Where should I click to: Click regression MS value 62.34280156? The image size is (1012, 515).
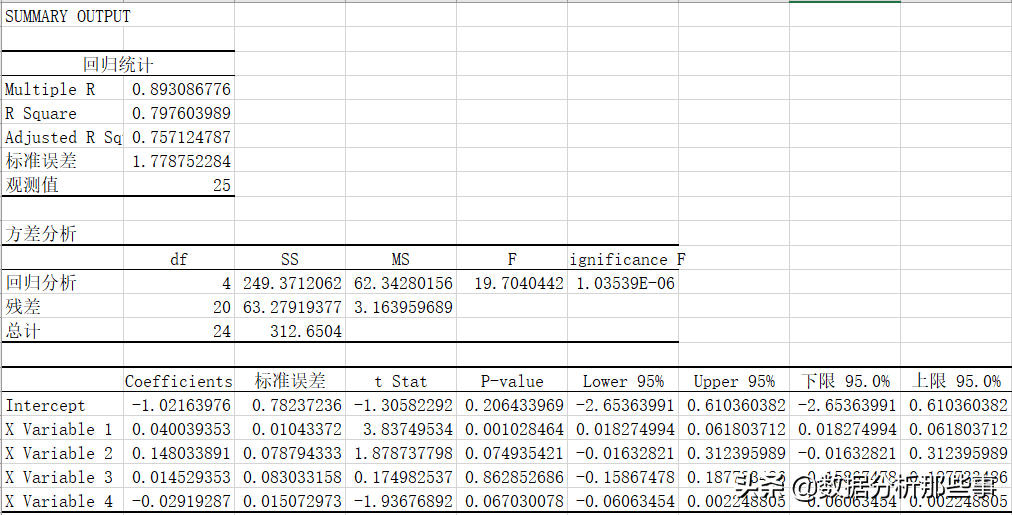click(403, 283)
